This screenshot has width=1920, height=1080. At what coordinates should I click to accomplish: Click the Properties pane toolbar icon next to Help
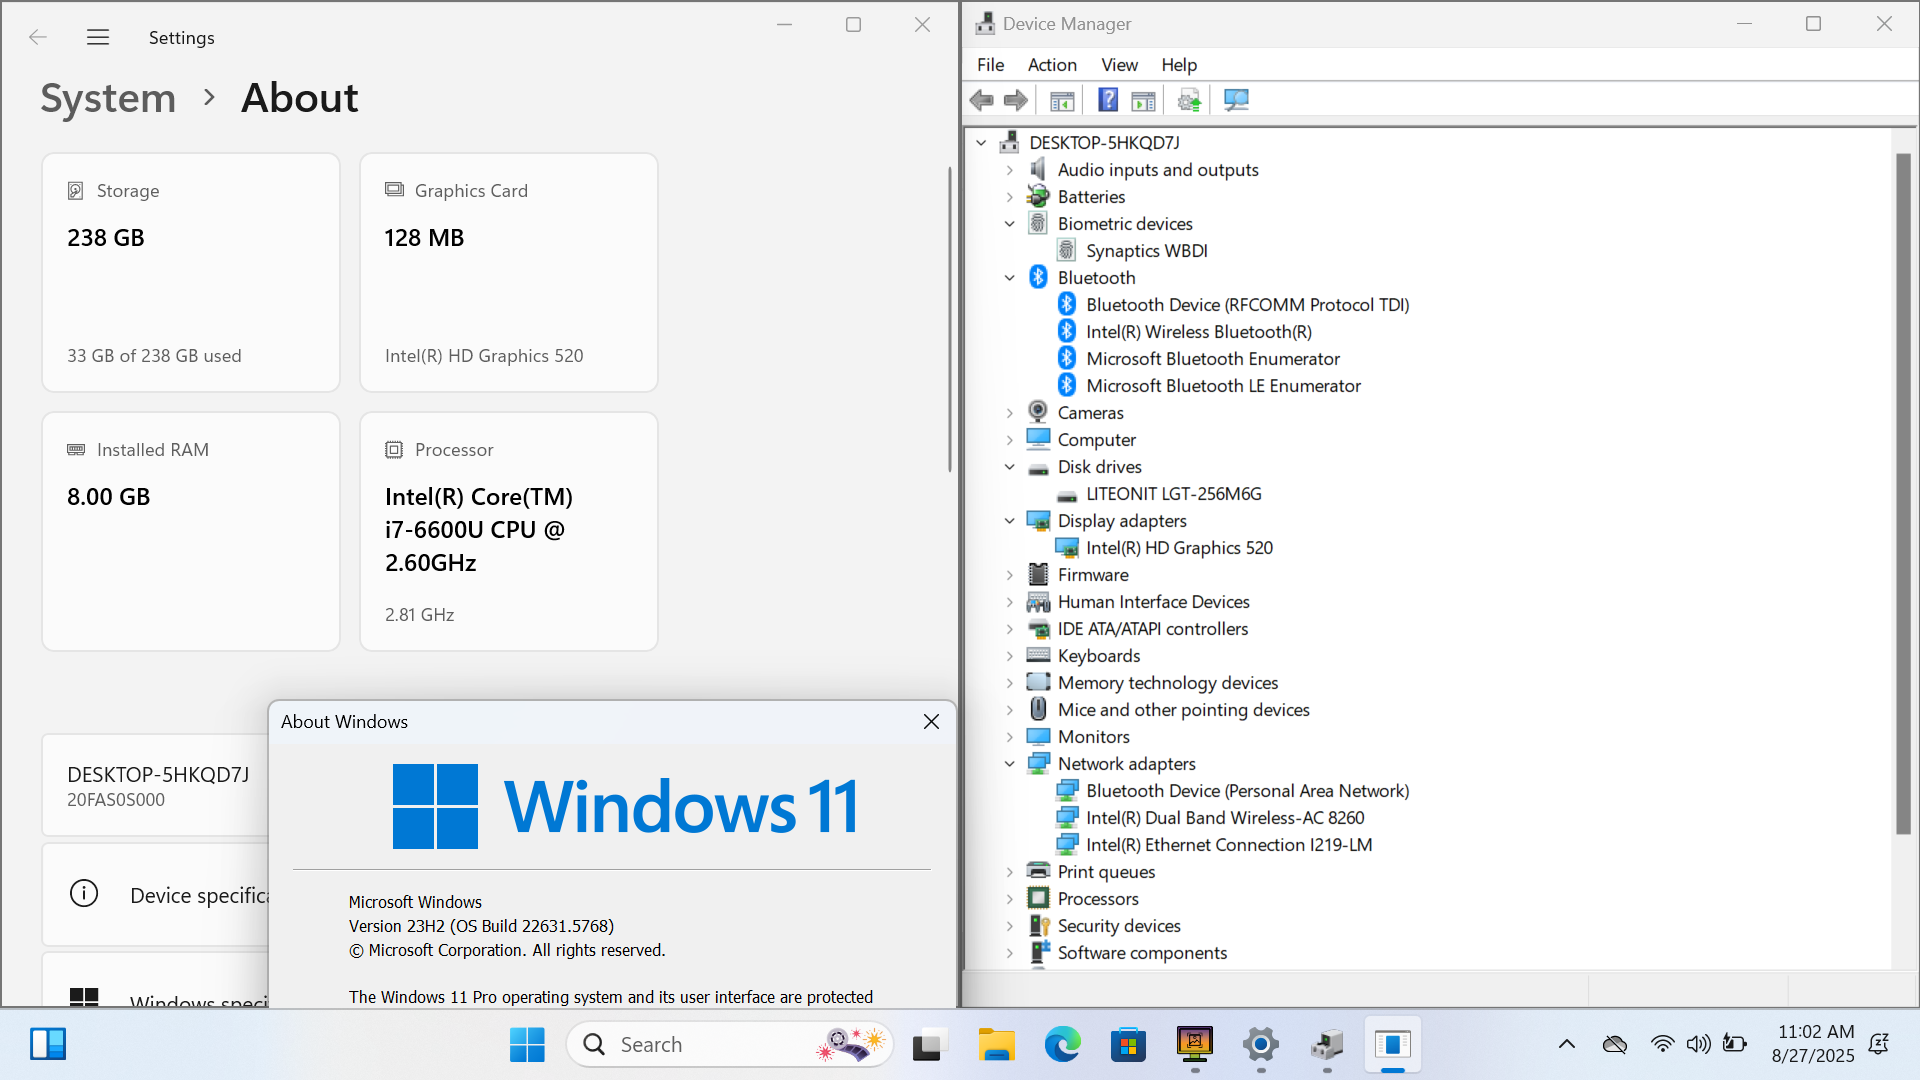(x=1143, y=100)
